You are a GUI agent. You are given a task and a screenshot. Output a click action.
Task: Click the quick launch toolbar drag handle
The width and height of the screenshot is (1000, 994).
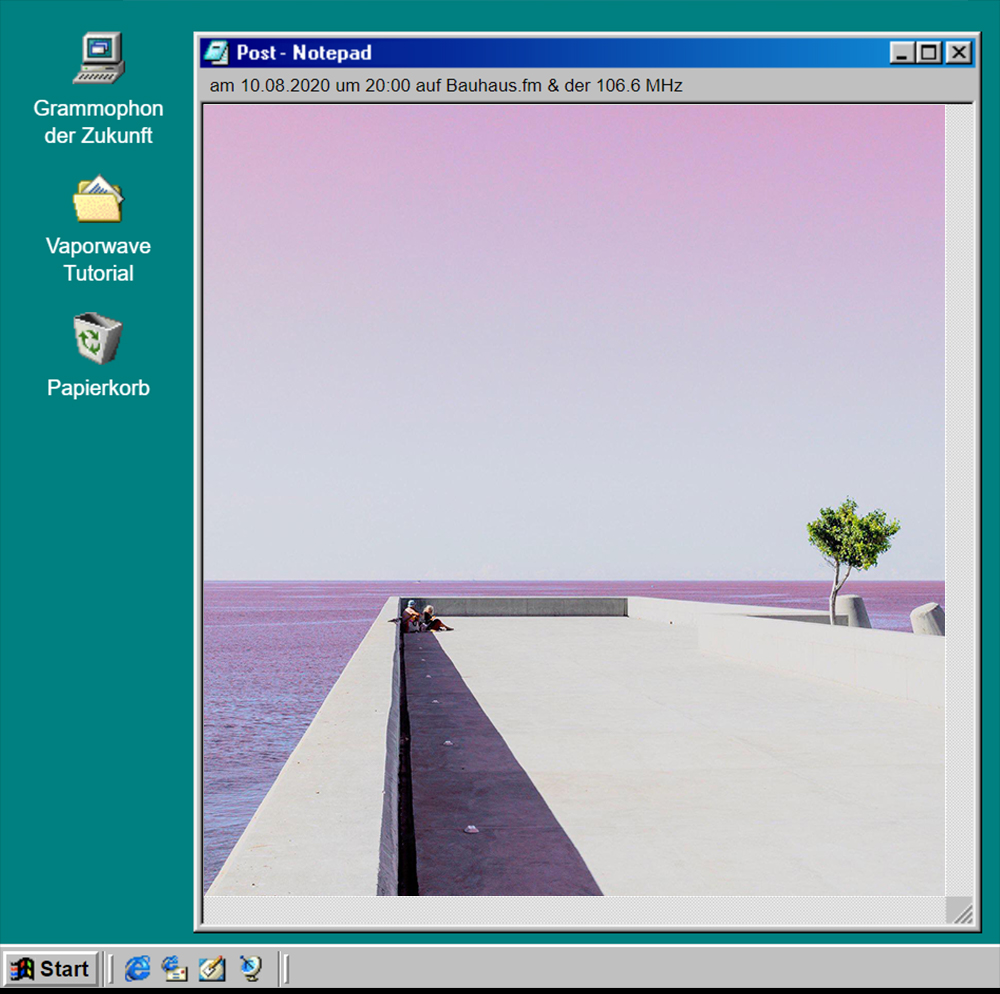pyautogui.click(x=111, y=968)
